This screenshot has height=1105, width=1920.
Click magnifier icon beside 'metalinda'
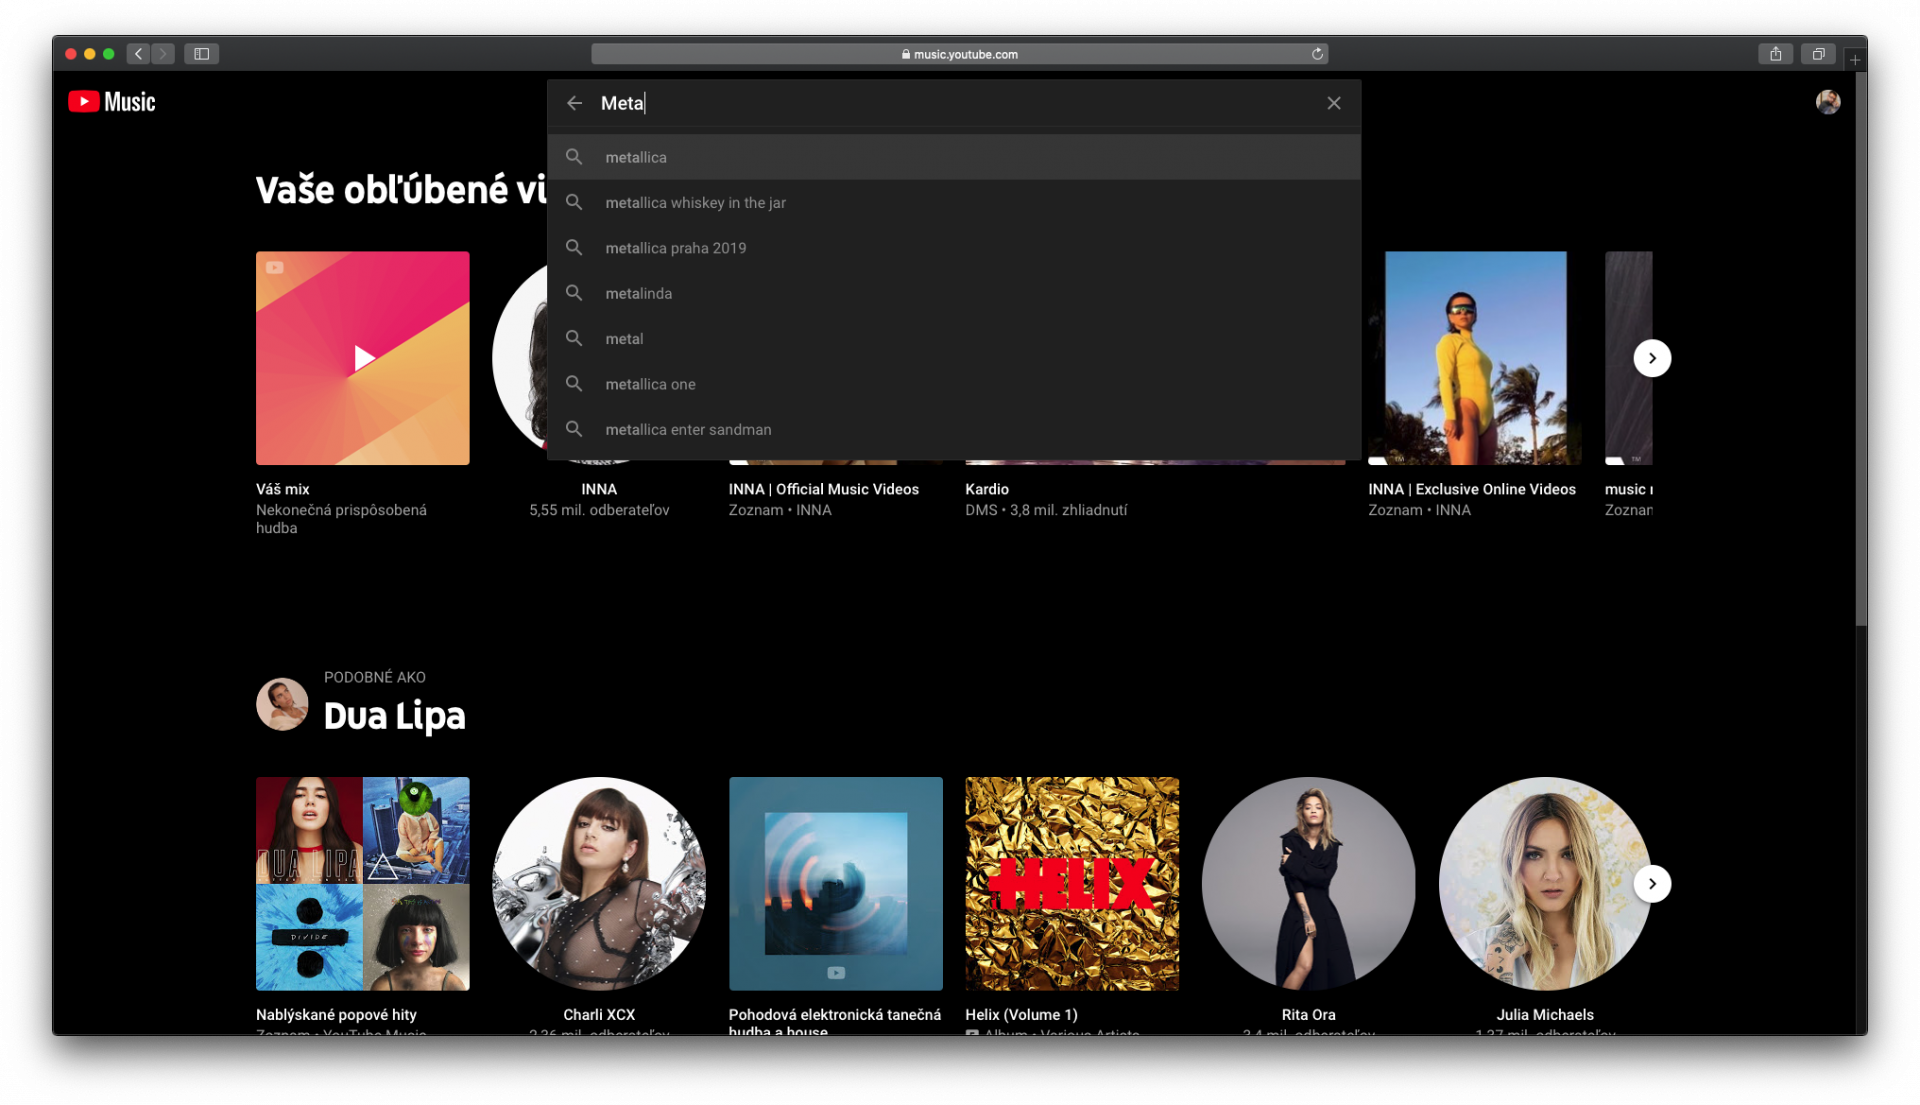(x=574, y=293)
